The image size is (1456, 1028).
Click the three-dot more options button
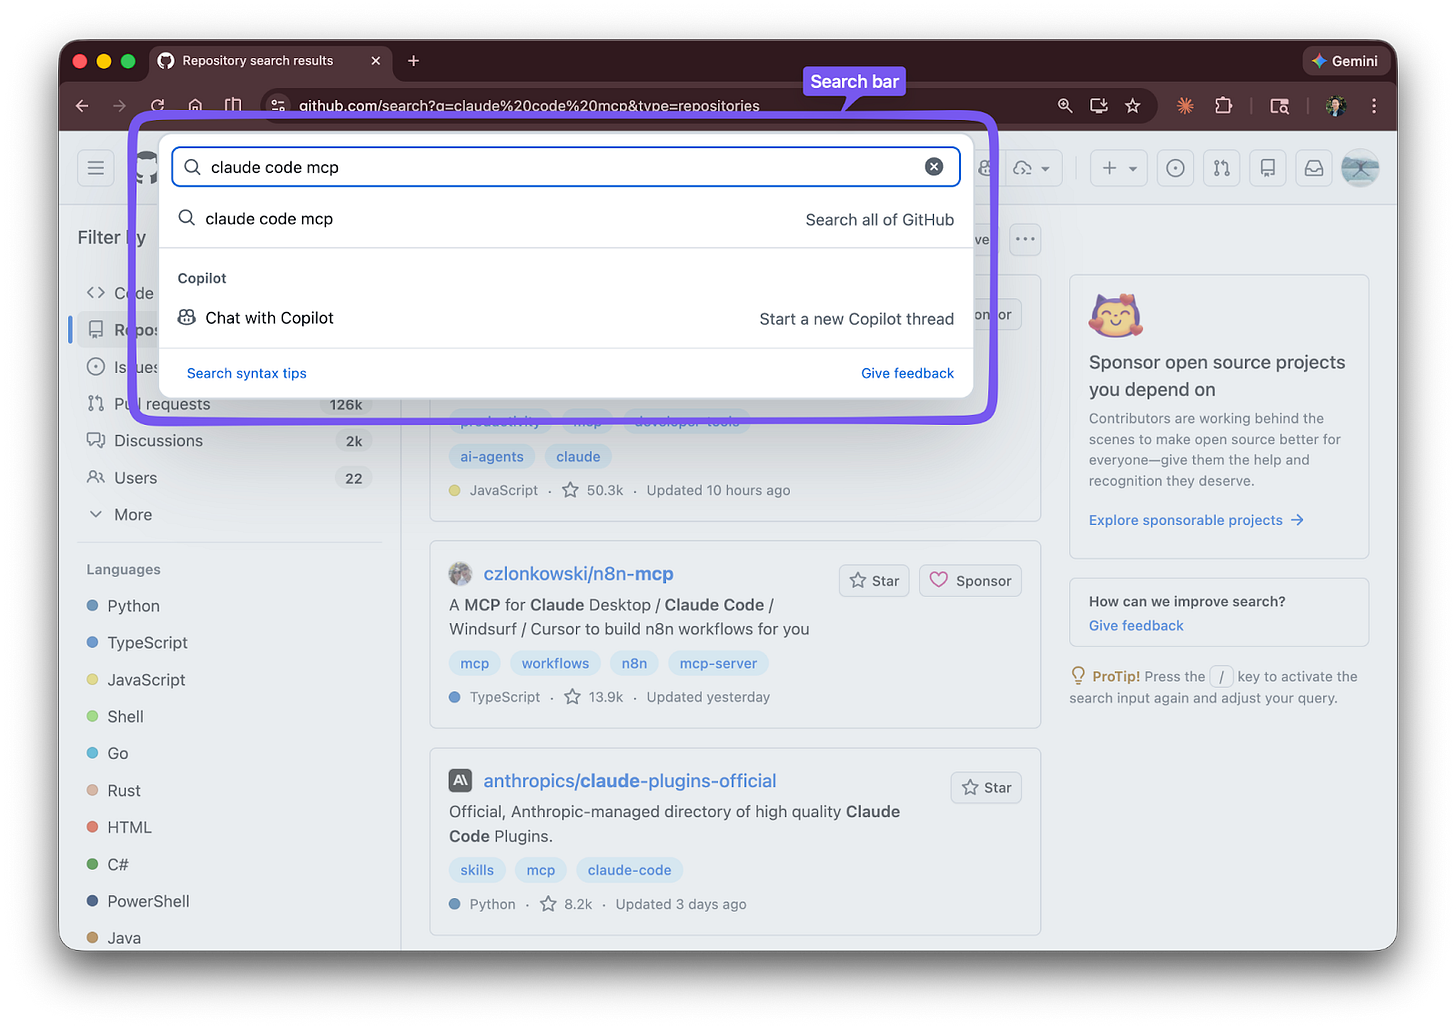tap(1025, 239)
